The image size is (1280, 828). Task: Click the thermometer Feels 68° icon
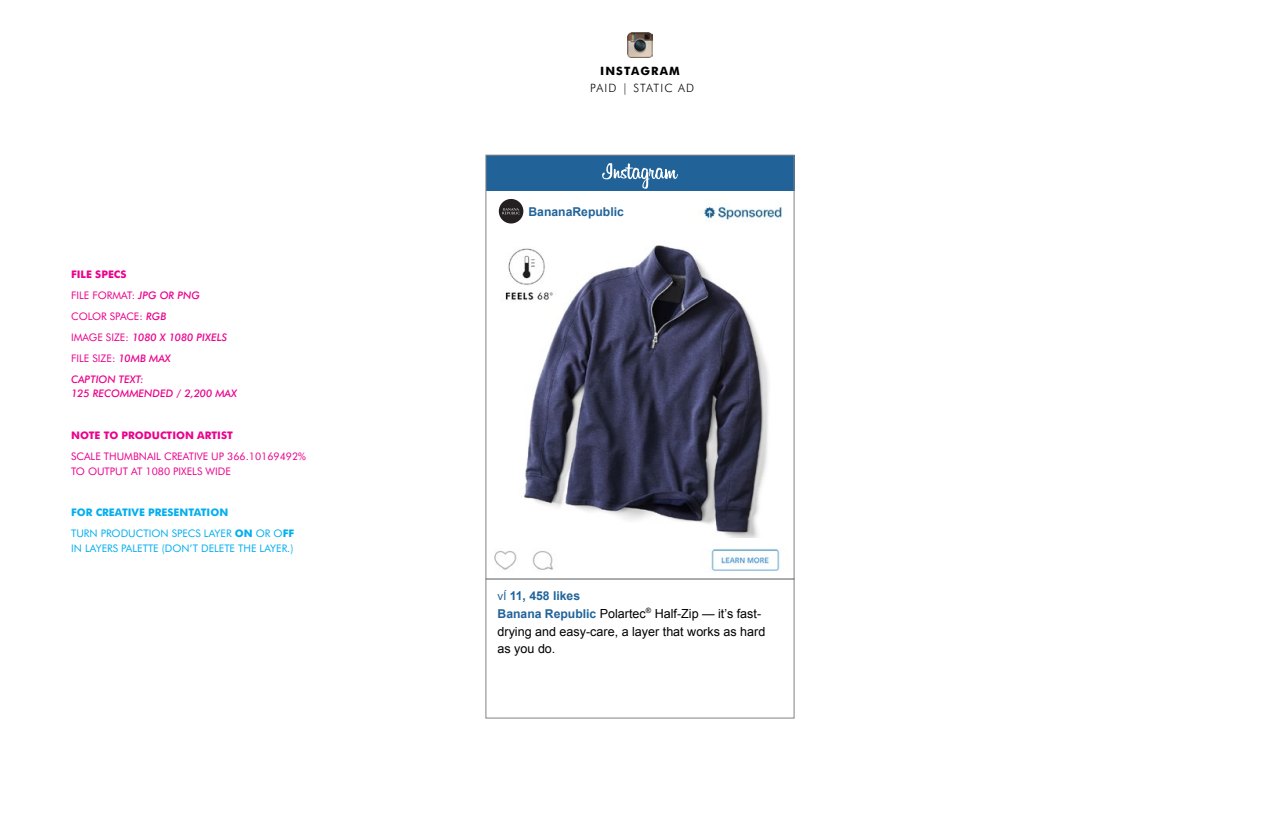click(x=527, y=267)
